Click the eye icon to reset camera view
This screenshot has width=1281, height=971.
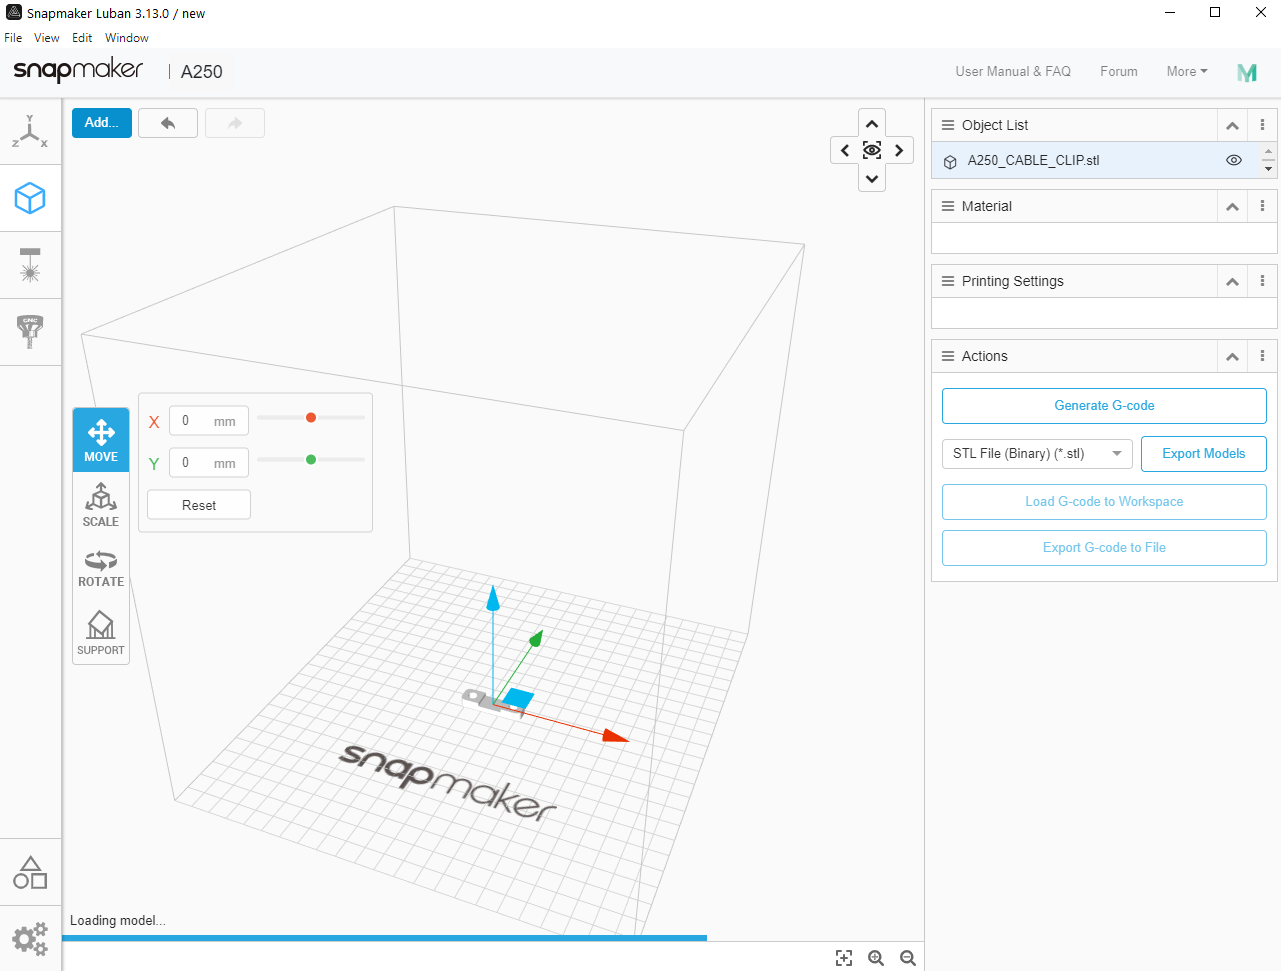(x=871, y=149)
